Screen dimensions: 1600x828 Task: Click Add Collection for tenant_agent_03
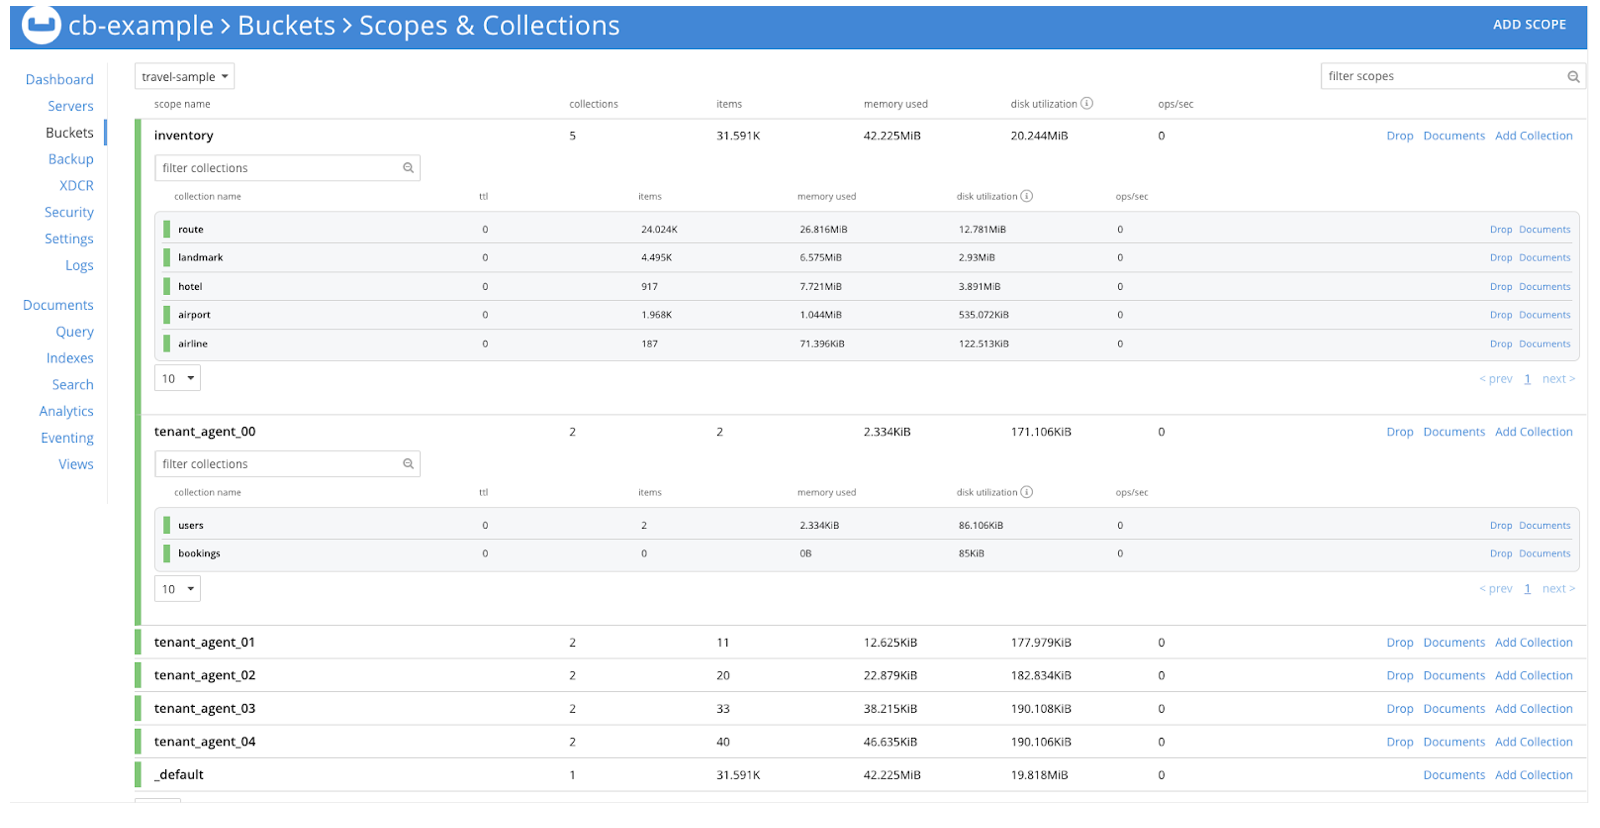(x=1533, y=709)
